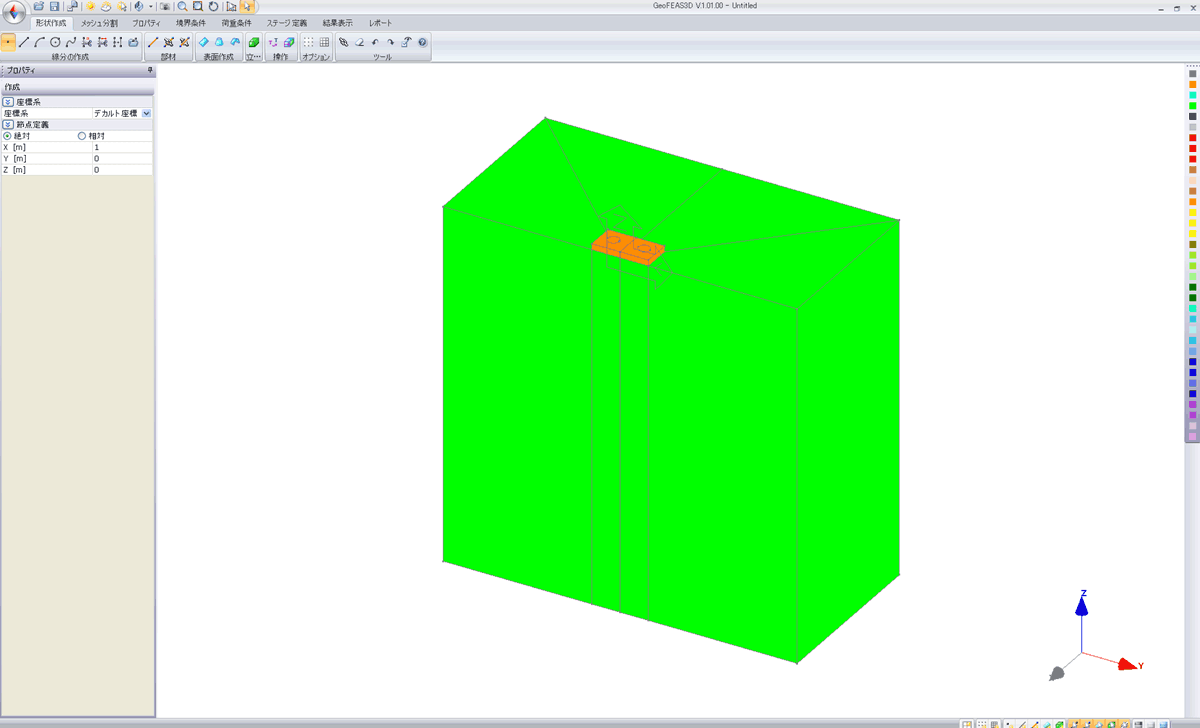Click the undo arrow icon
This screenshot has height=728, width=1200.
click(x=375, y=42)
